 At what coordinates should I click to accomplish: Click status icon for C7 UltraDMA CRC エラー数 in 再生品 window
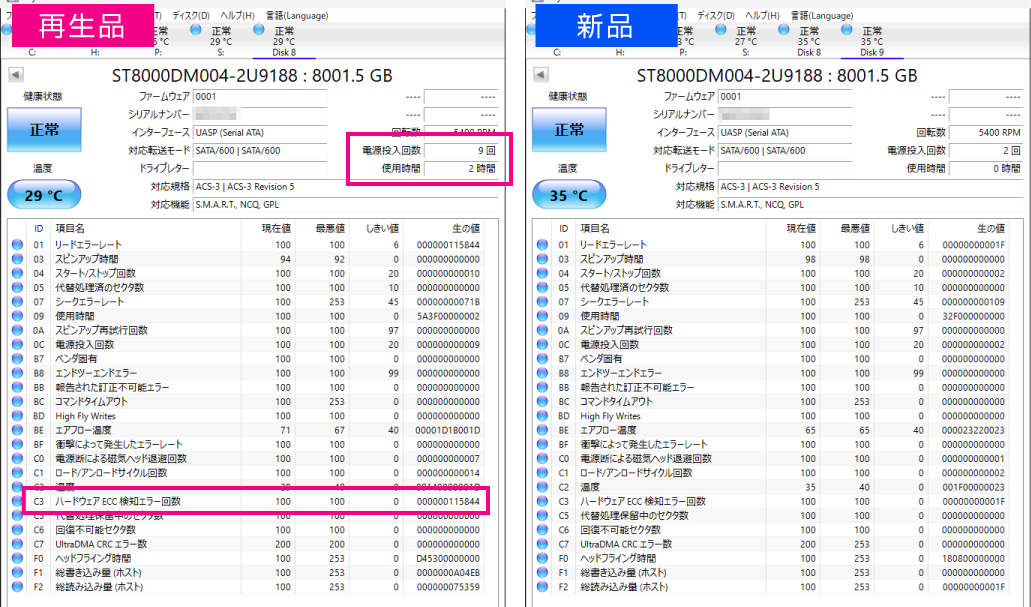point(17,544)
